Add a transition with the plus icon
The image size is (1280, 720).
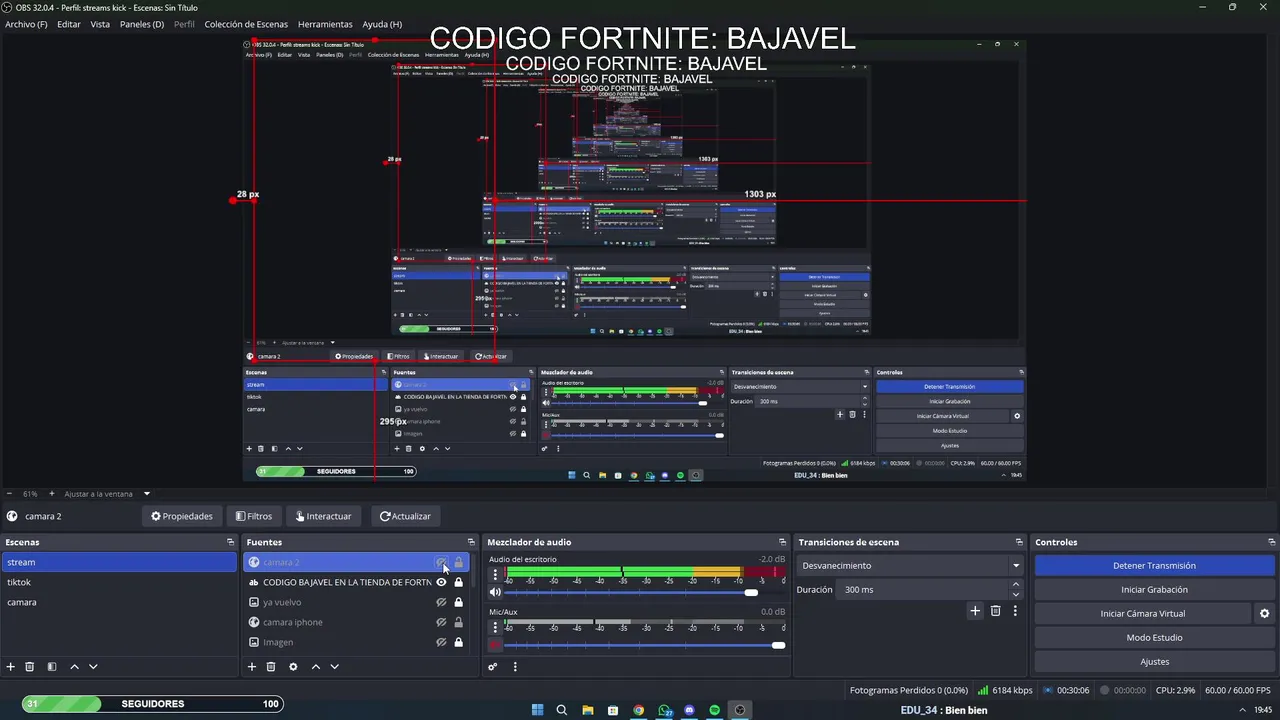975,611
